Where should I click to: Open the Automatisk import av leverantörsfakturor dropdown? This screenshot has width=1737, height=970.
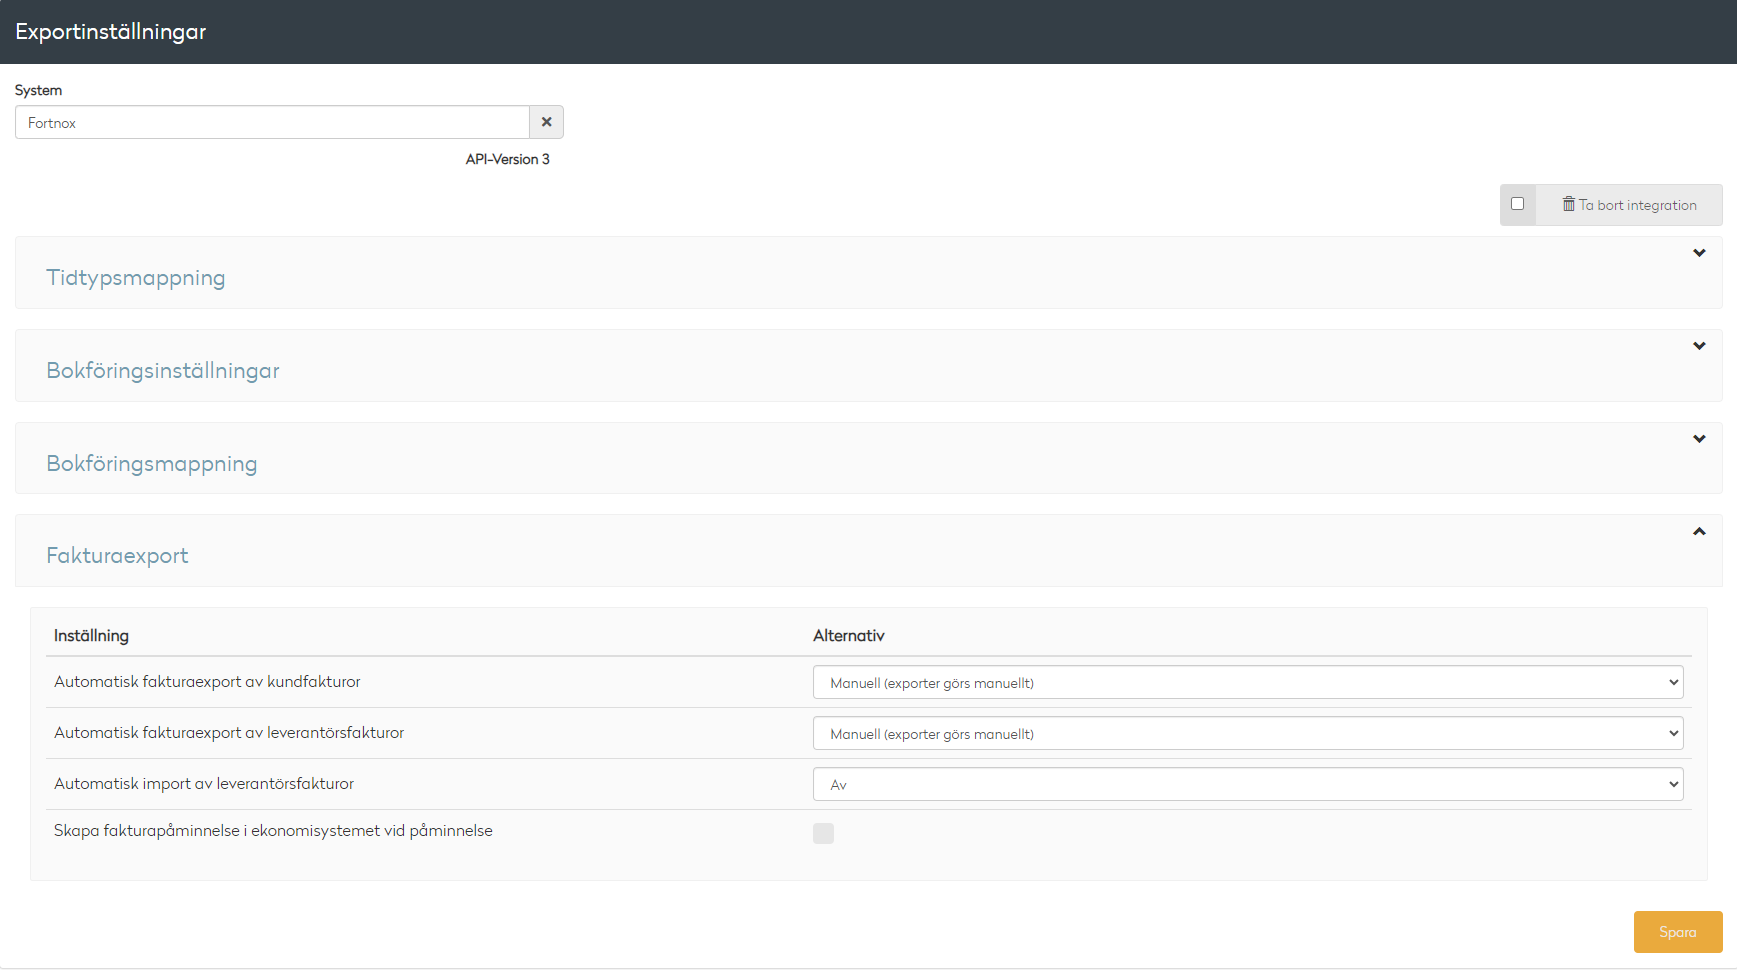(x=1248, y=784)
